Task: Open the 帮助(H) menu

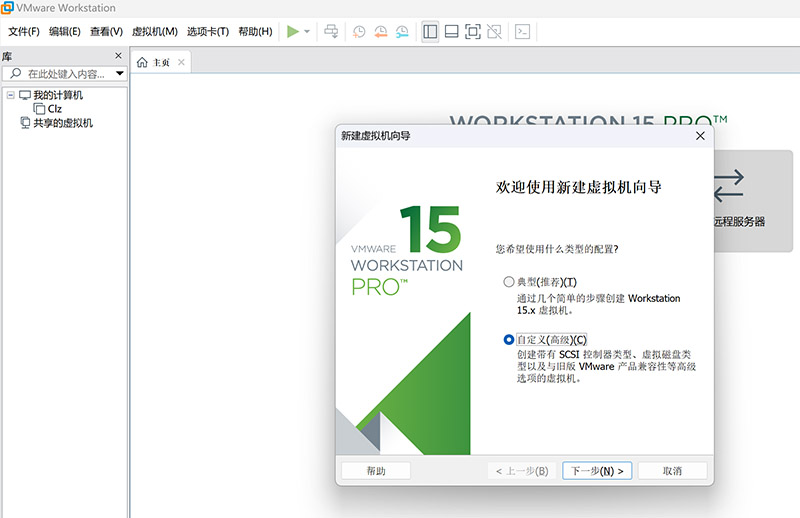Action: (256, 32)
